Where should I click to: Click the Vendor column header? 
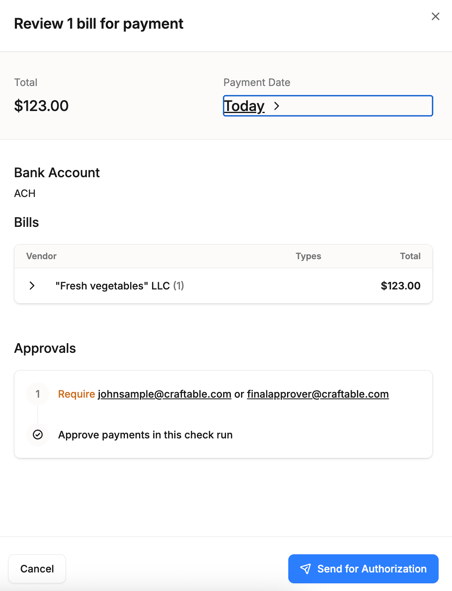click(41, 256)
